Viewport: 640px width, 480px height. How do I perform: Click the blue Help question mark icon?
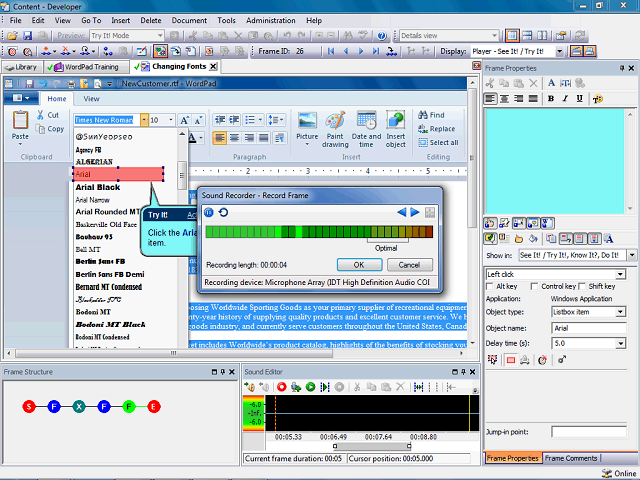point(382,36)
